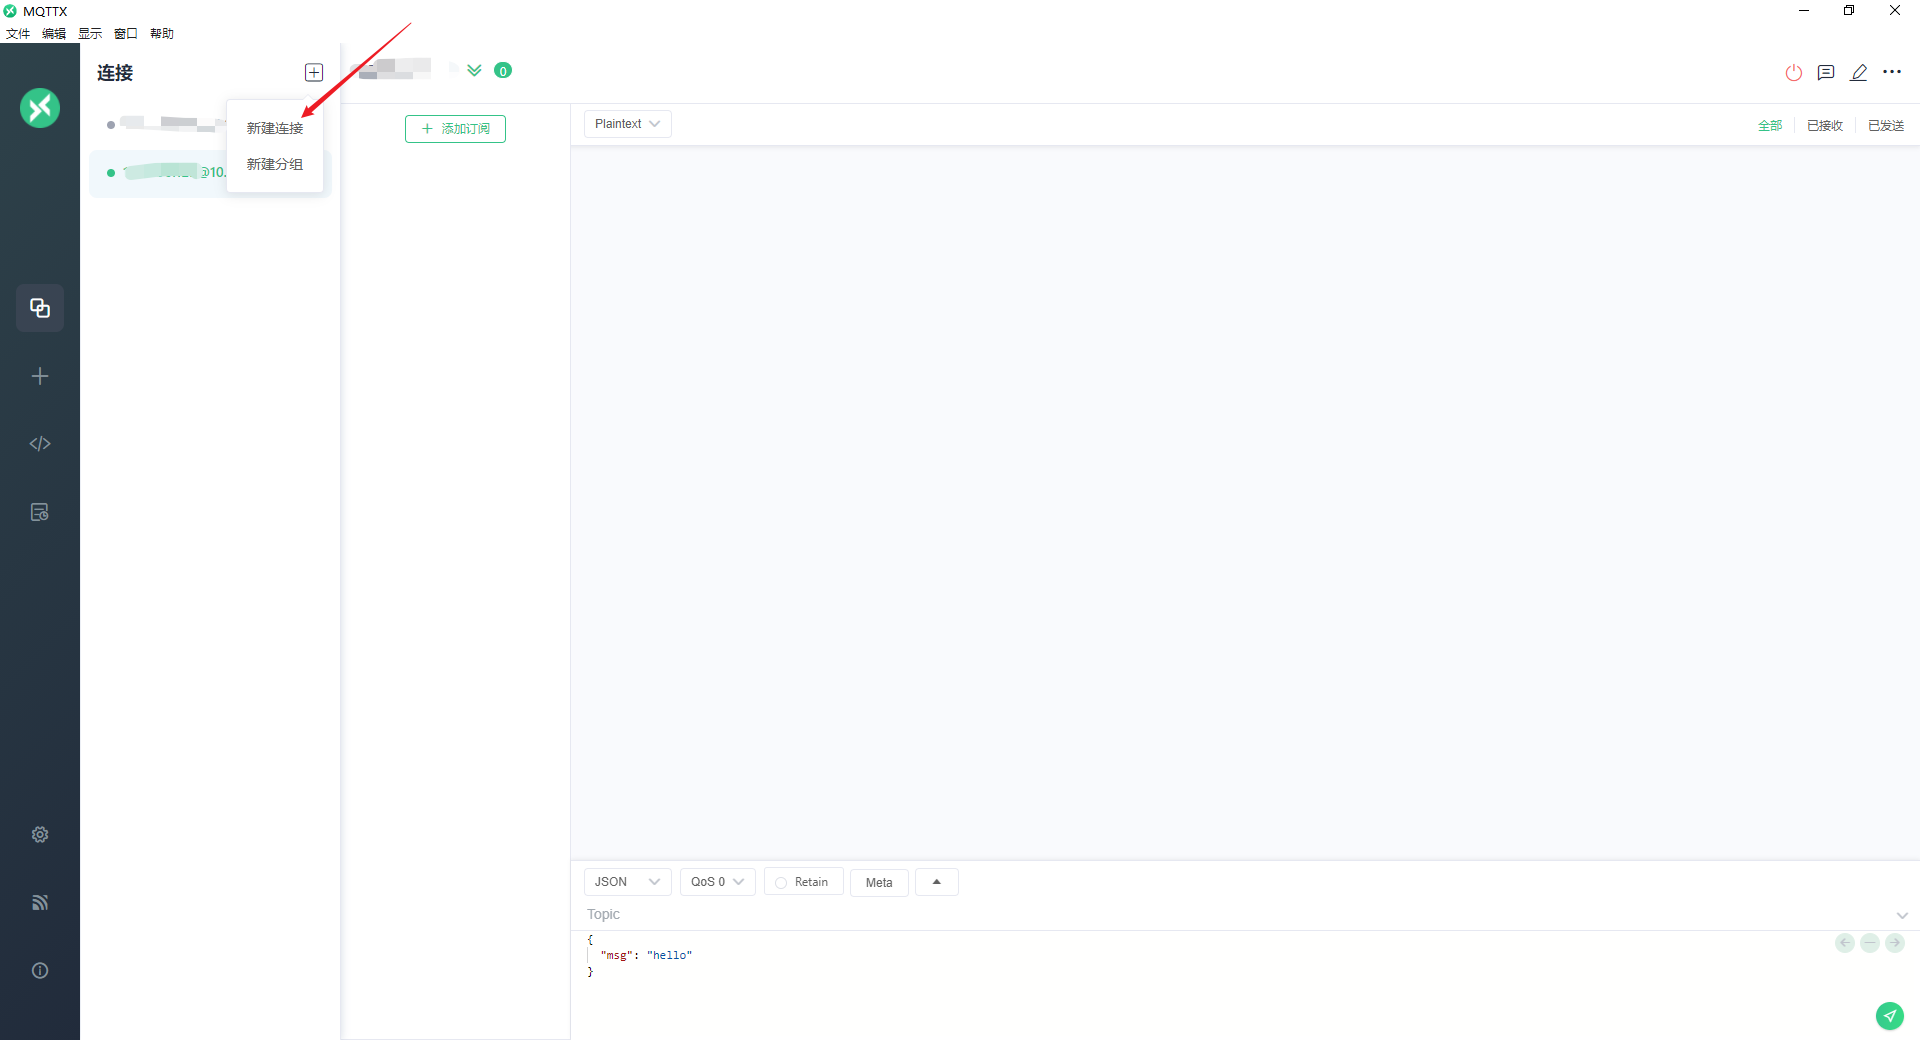Expand the topic history chevron
This screenshot has width=1920, height=1040.
pos(1902,915)
